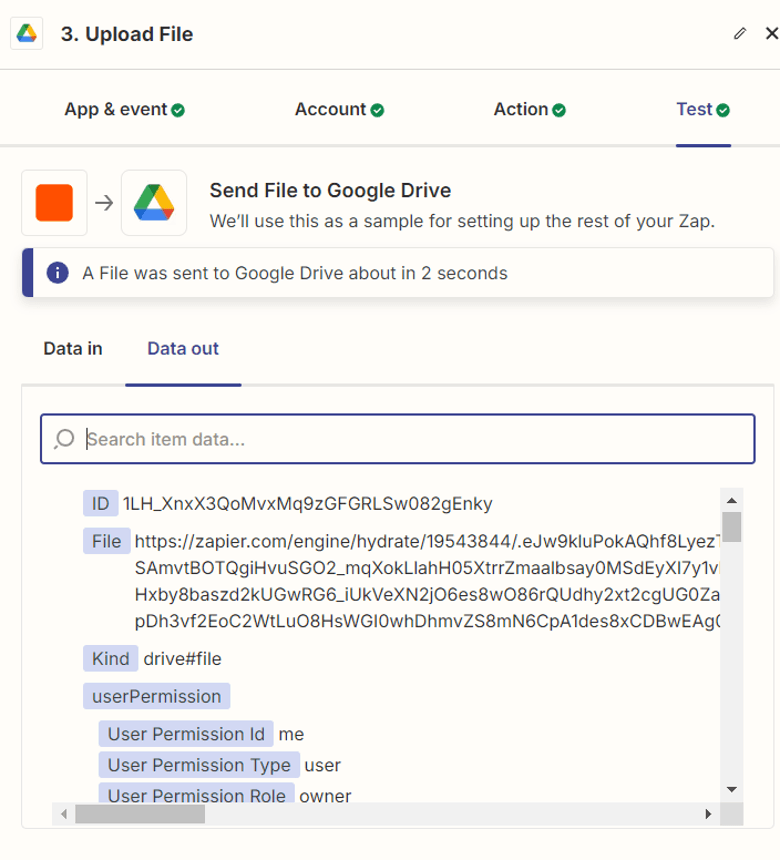This screenshot has height=860, width=780.
Task: Click the large Google Drive app icon
Action: pos(154,202)
